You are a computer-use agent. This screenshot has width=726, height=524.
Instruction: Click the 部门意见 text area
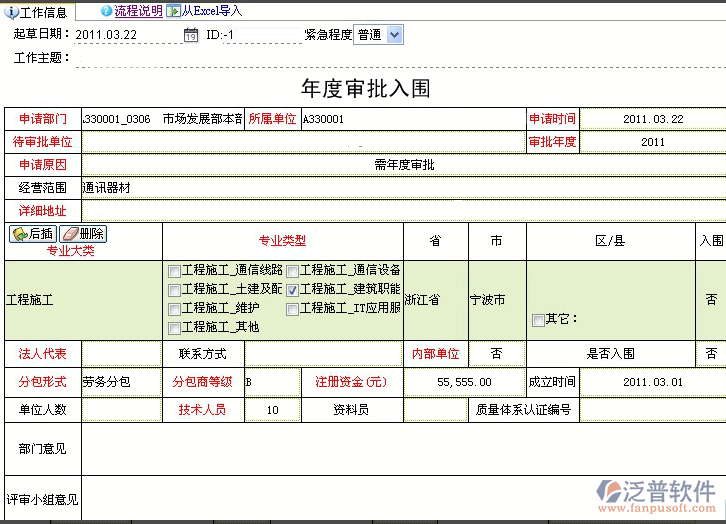click(x=400, y=448)
